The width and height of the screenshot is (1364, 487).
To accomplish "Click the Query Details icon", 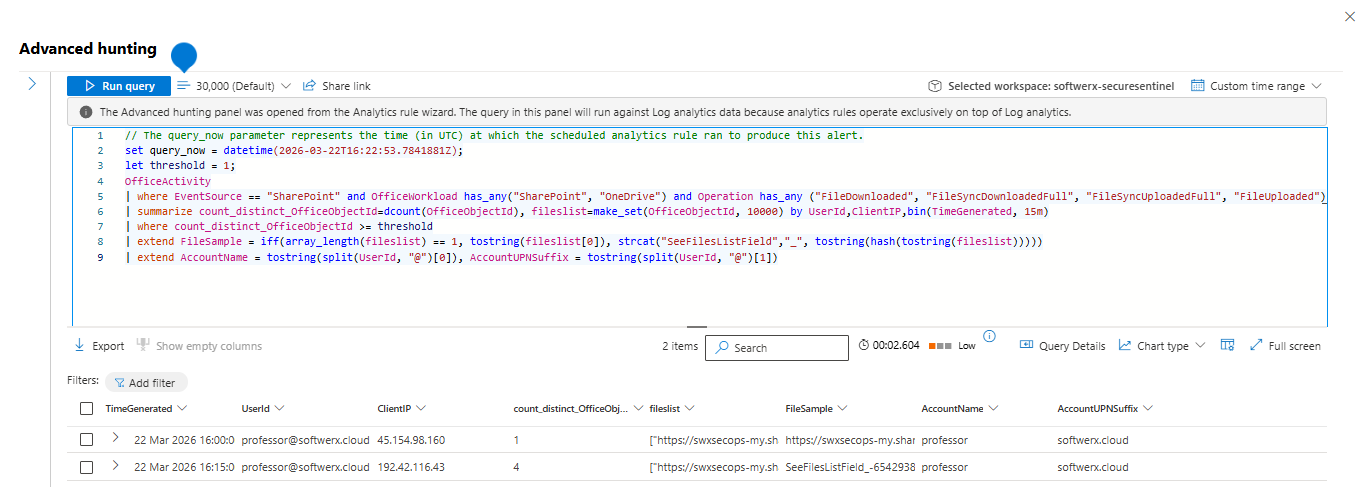I will point(1026,345).
